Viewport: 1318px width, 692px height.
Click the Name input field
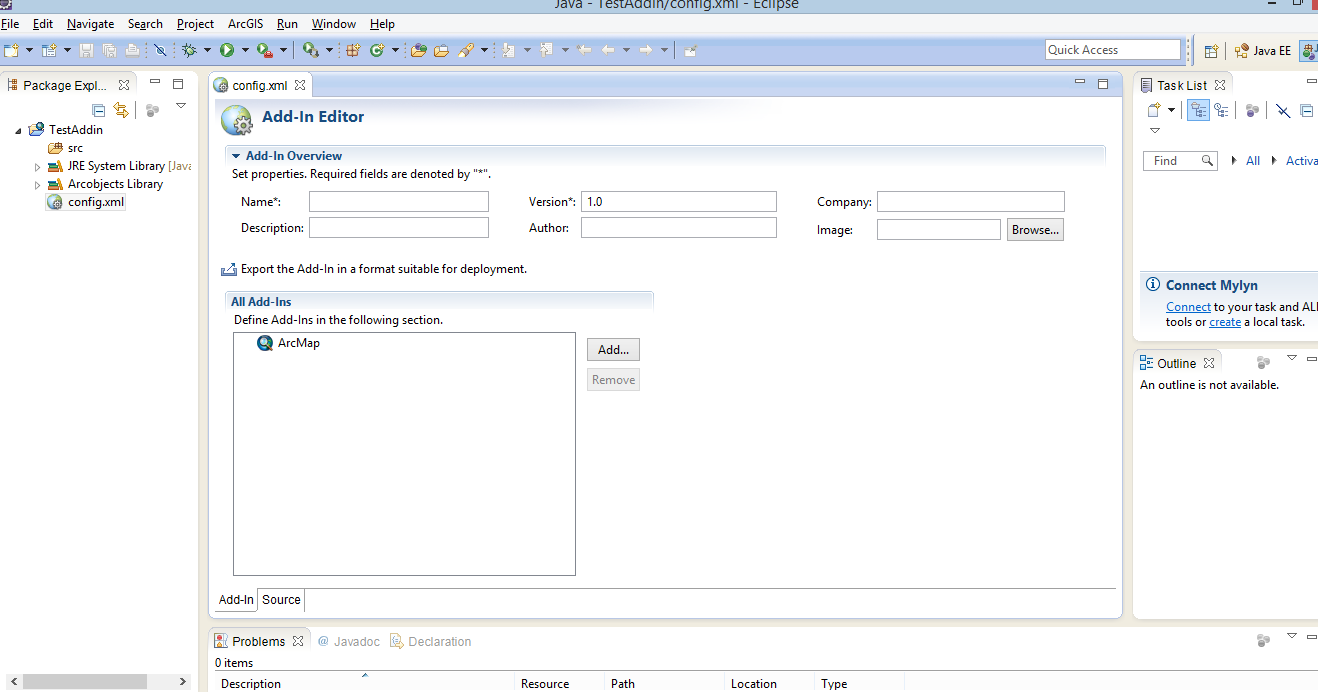pos(398,202)
